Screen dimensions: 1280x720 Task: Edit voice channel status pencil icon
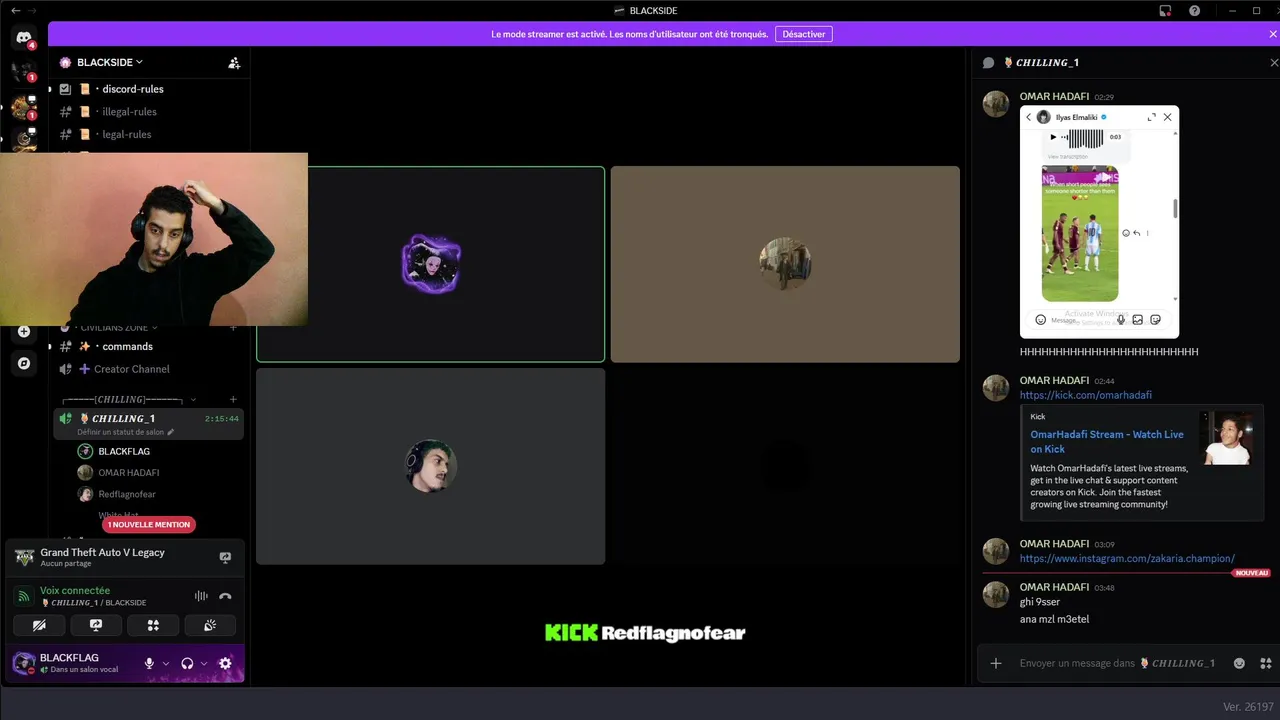coord(171,432)
